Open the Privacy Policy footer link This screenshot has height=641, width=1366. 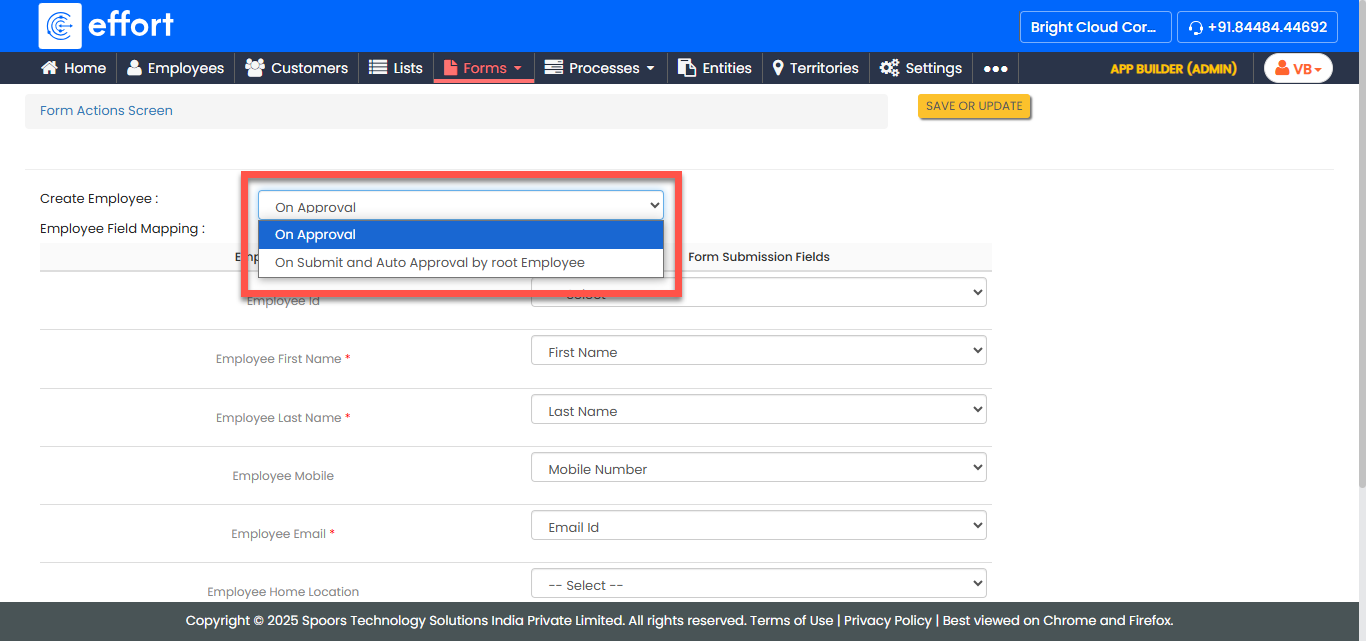coord(887,621)
